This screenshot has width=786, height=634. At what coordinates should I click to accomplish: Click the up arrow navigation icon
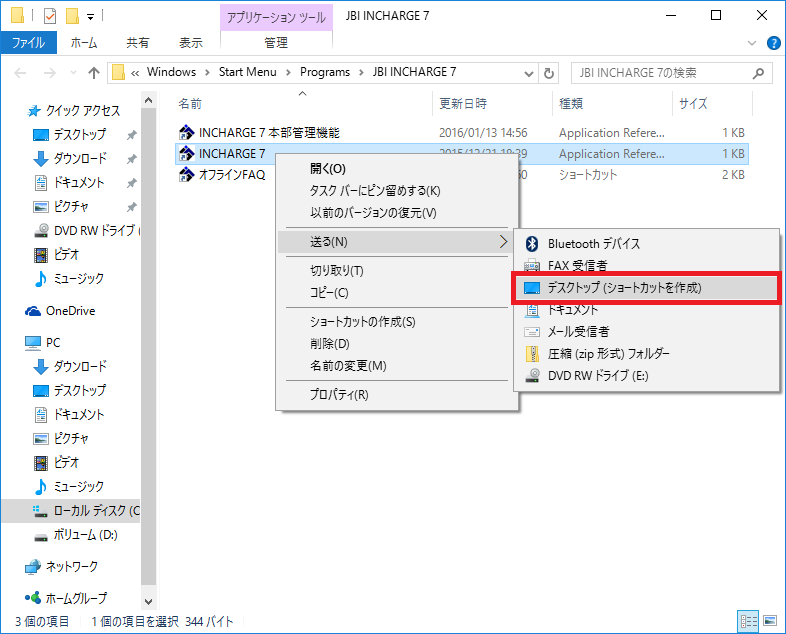coord(94,73)
